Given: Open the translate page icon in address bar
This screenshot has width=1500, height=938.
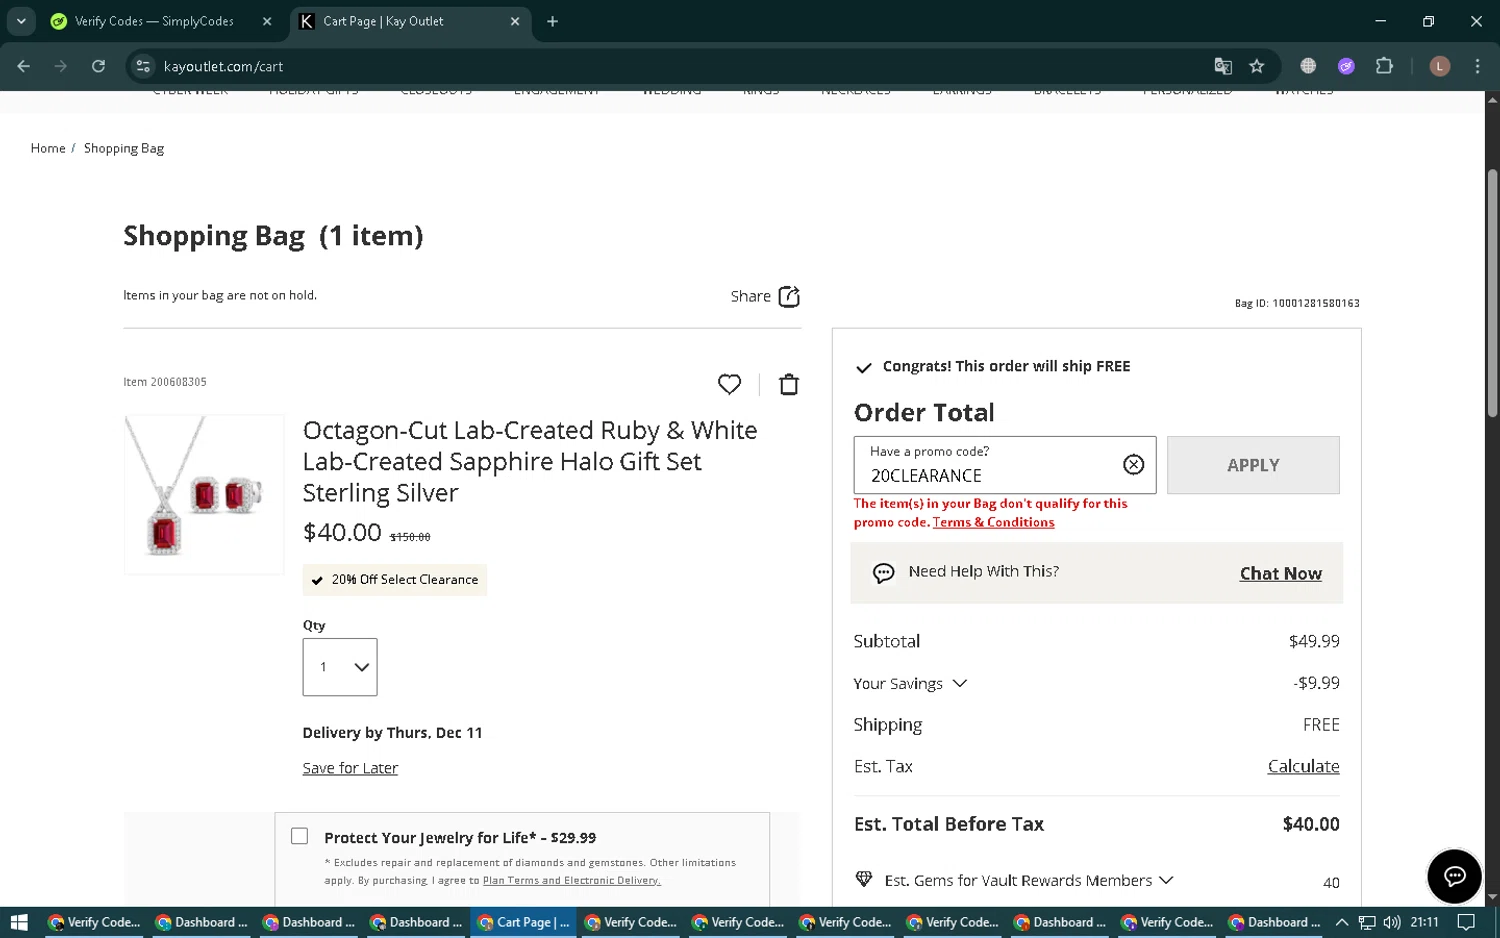Looking at the screenshot, I should click(x=1222, y=66).
